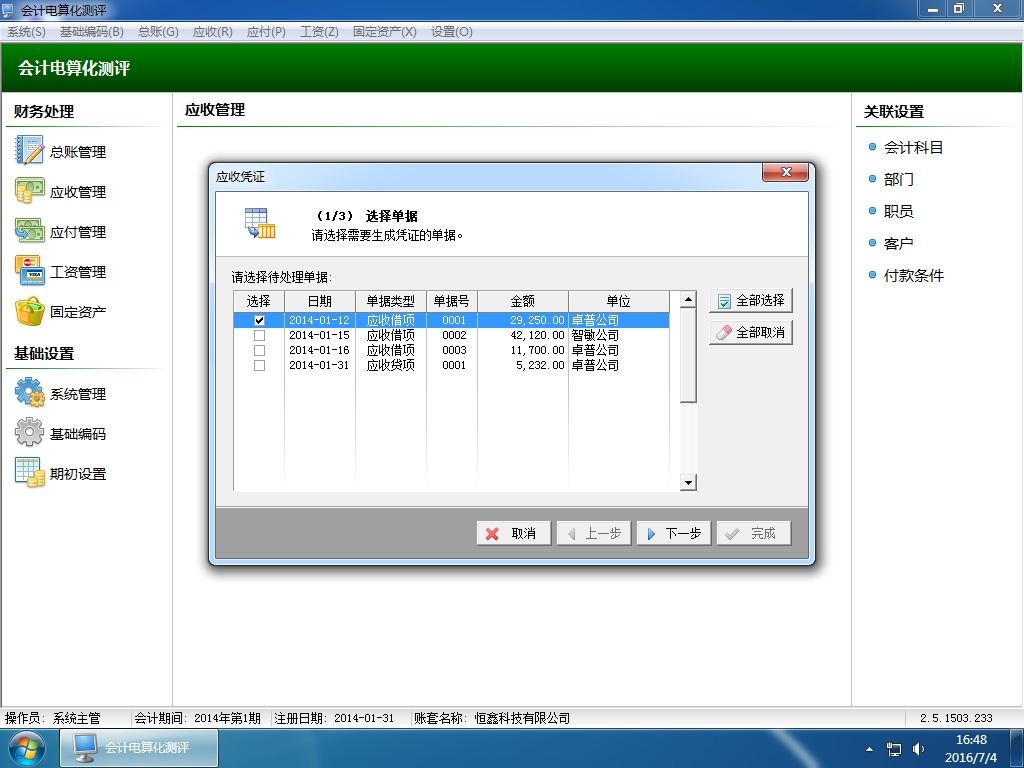Open the 部门 link
This screenshot has height=768, width=1024.
pos(899,179)
